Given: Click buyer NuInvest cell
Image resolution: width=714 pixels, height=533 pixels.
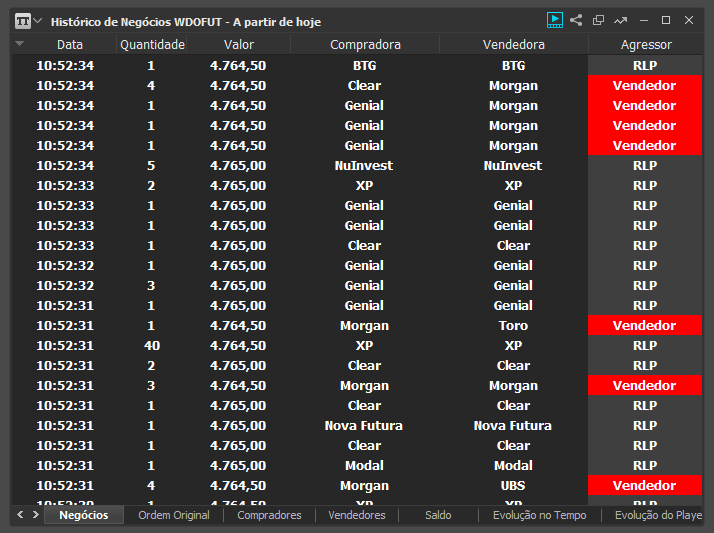Looking at the screenshot, I should click(x=364, y=166).
